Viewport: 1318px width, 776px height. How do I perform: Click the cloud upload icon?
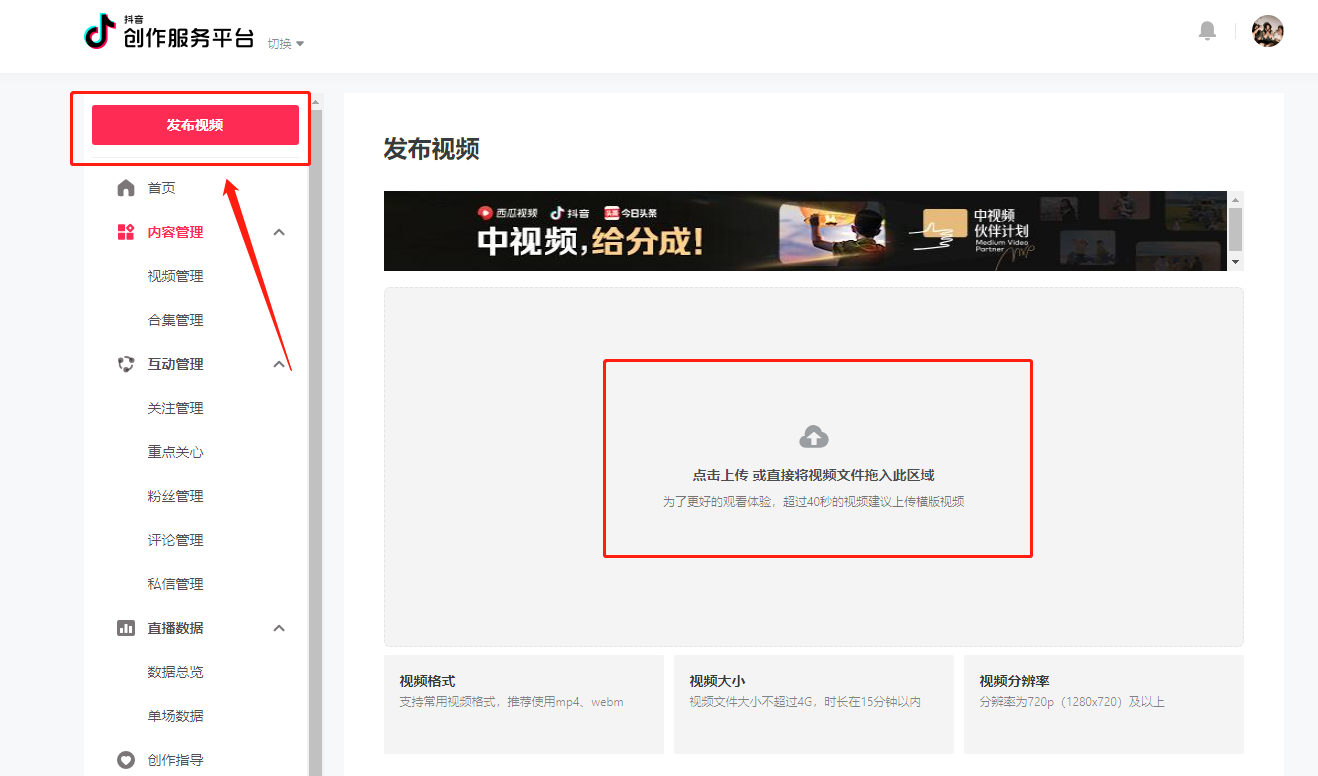point(815,434)
